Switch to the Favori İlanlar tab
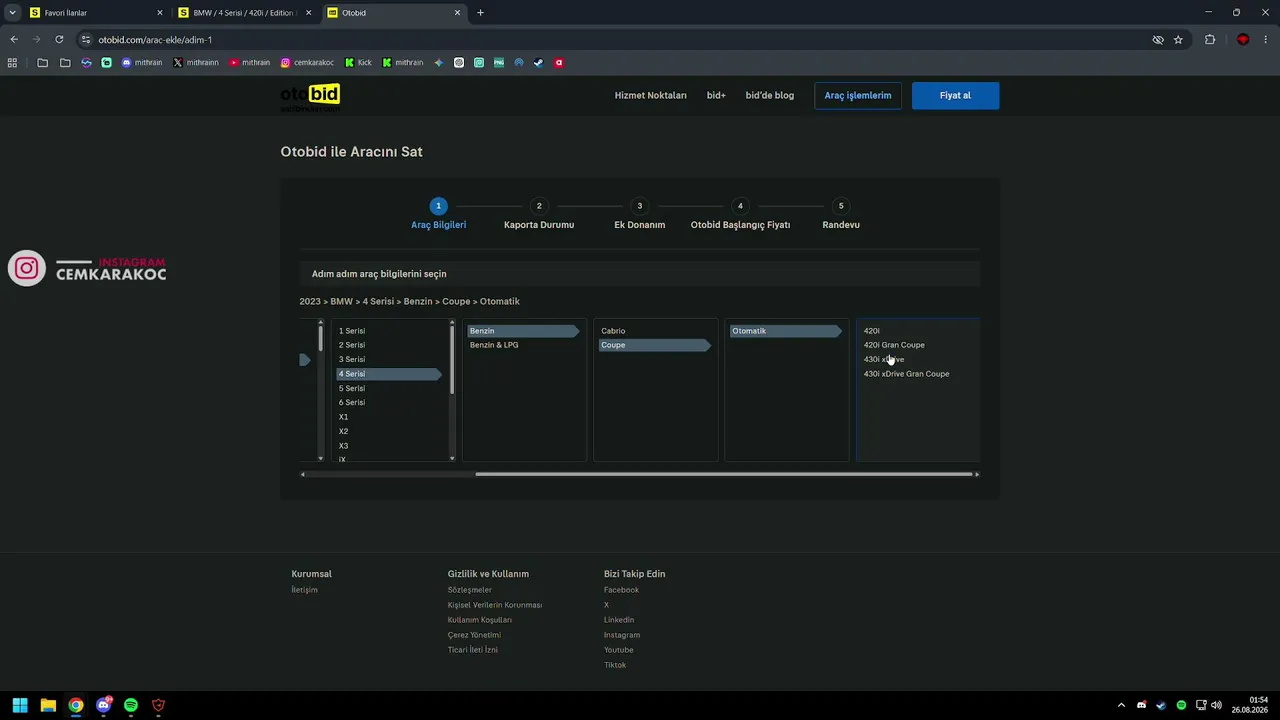 (95, 13)
